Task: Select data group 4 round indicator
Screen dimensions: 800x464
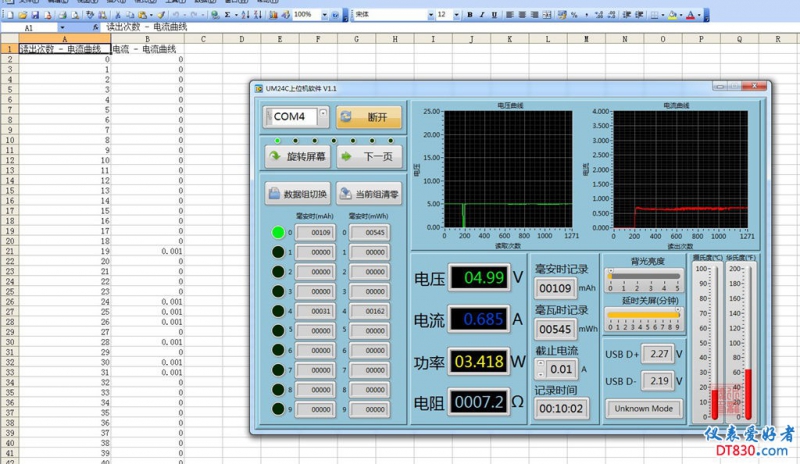Action: pyautogui.click(x=278, y=311)
